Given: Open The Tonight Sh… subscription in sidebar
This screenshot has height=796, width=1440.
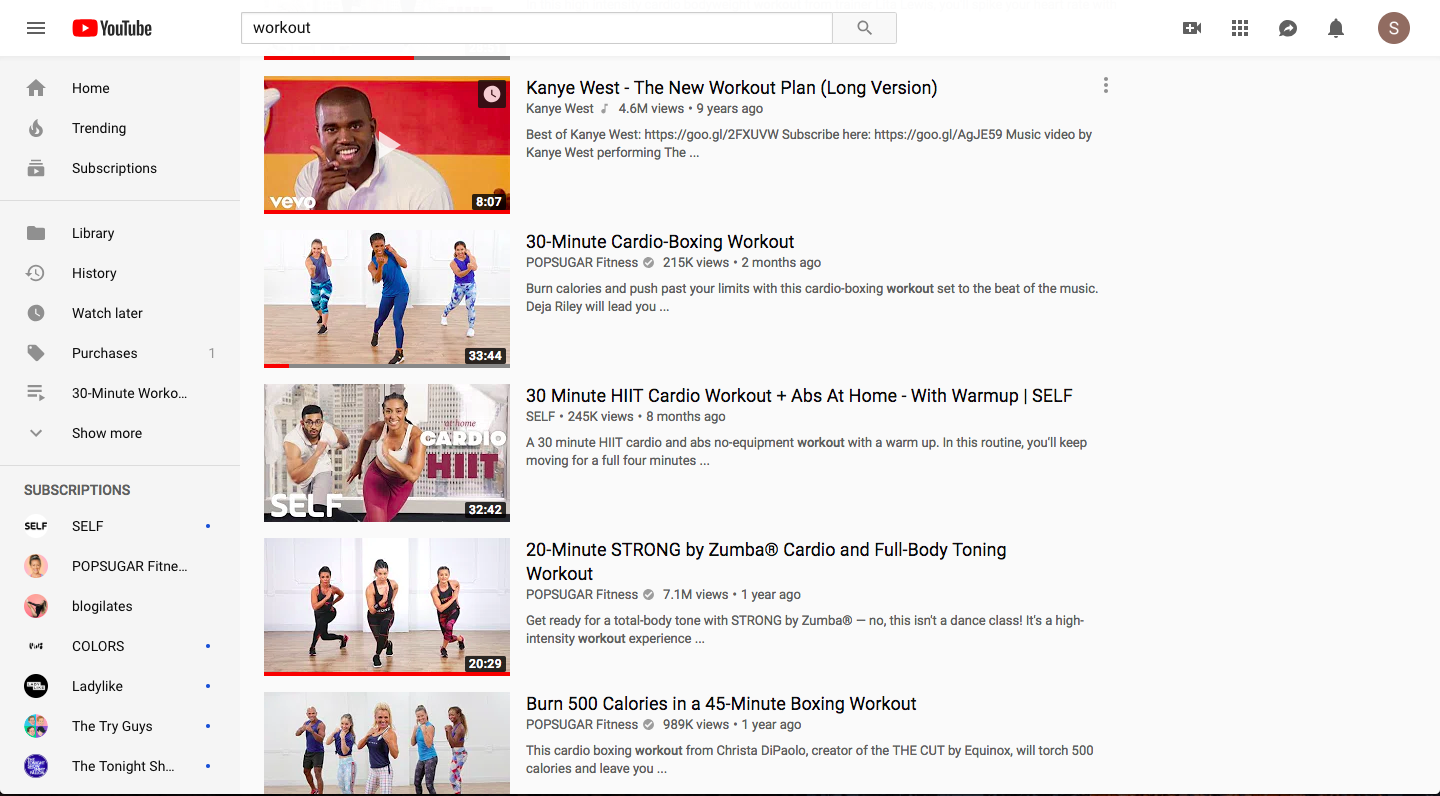Looking at the screenshot, I should coord(120,766).
